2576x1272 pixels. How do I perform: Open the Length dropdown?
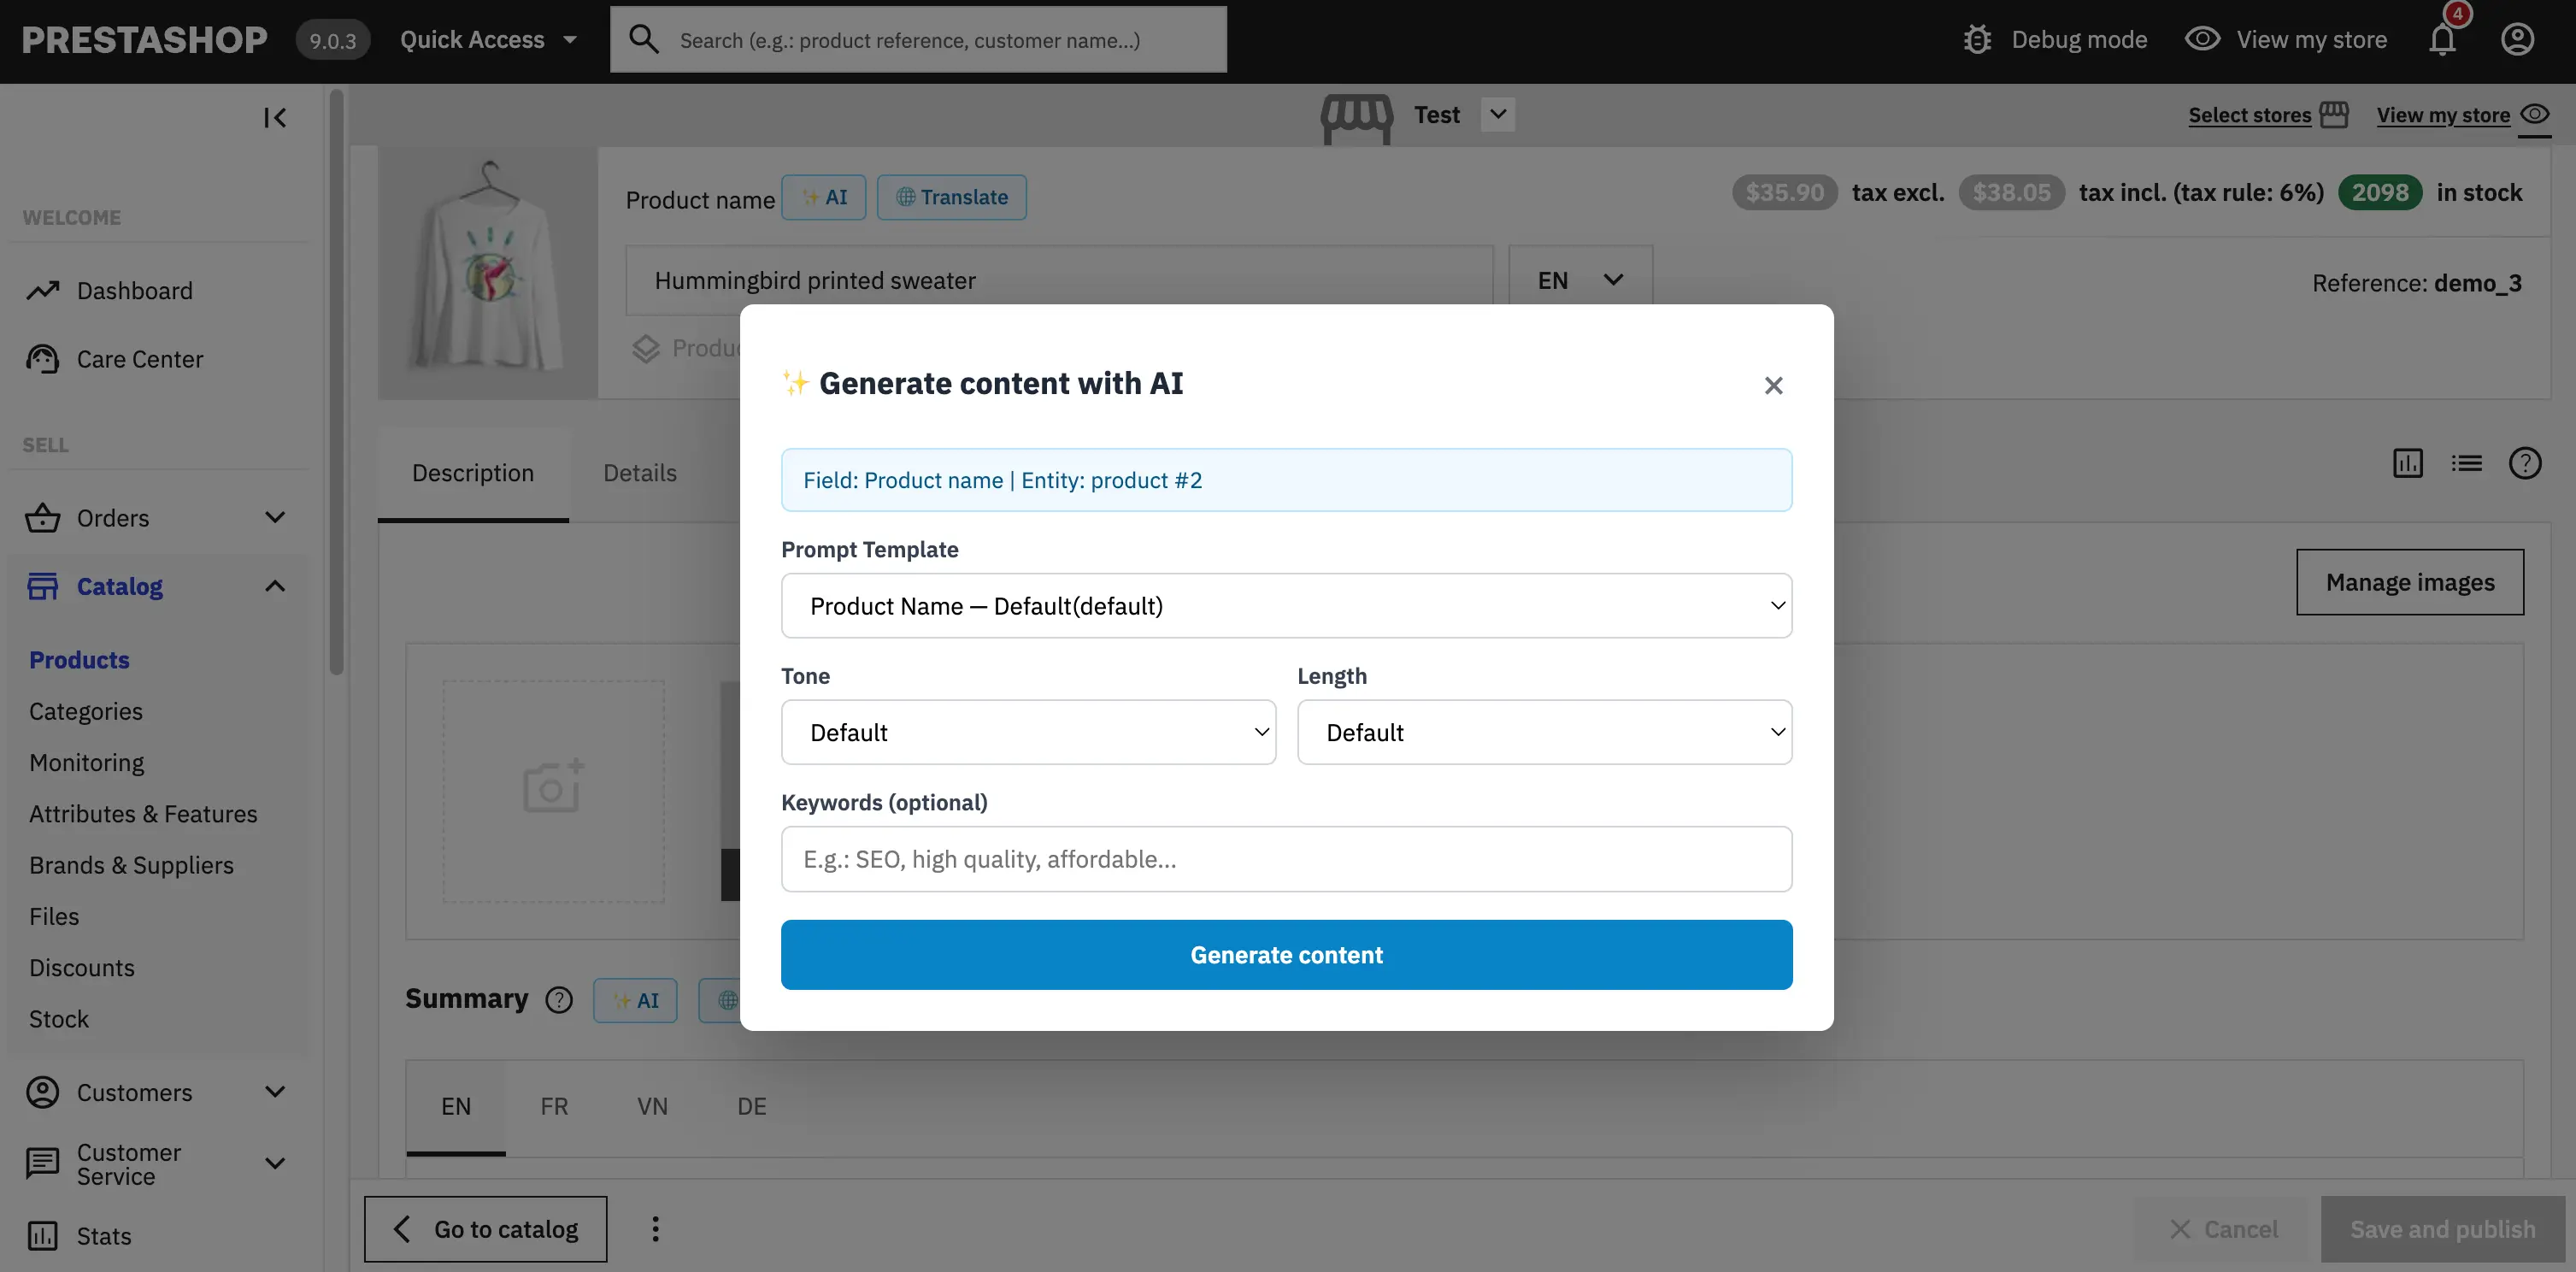[1544, 732]
